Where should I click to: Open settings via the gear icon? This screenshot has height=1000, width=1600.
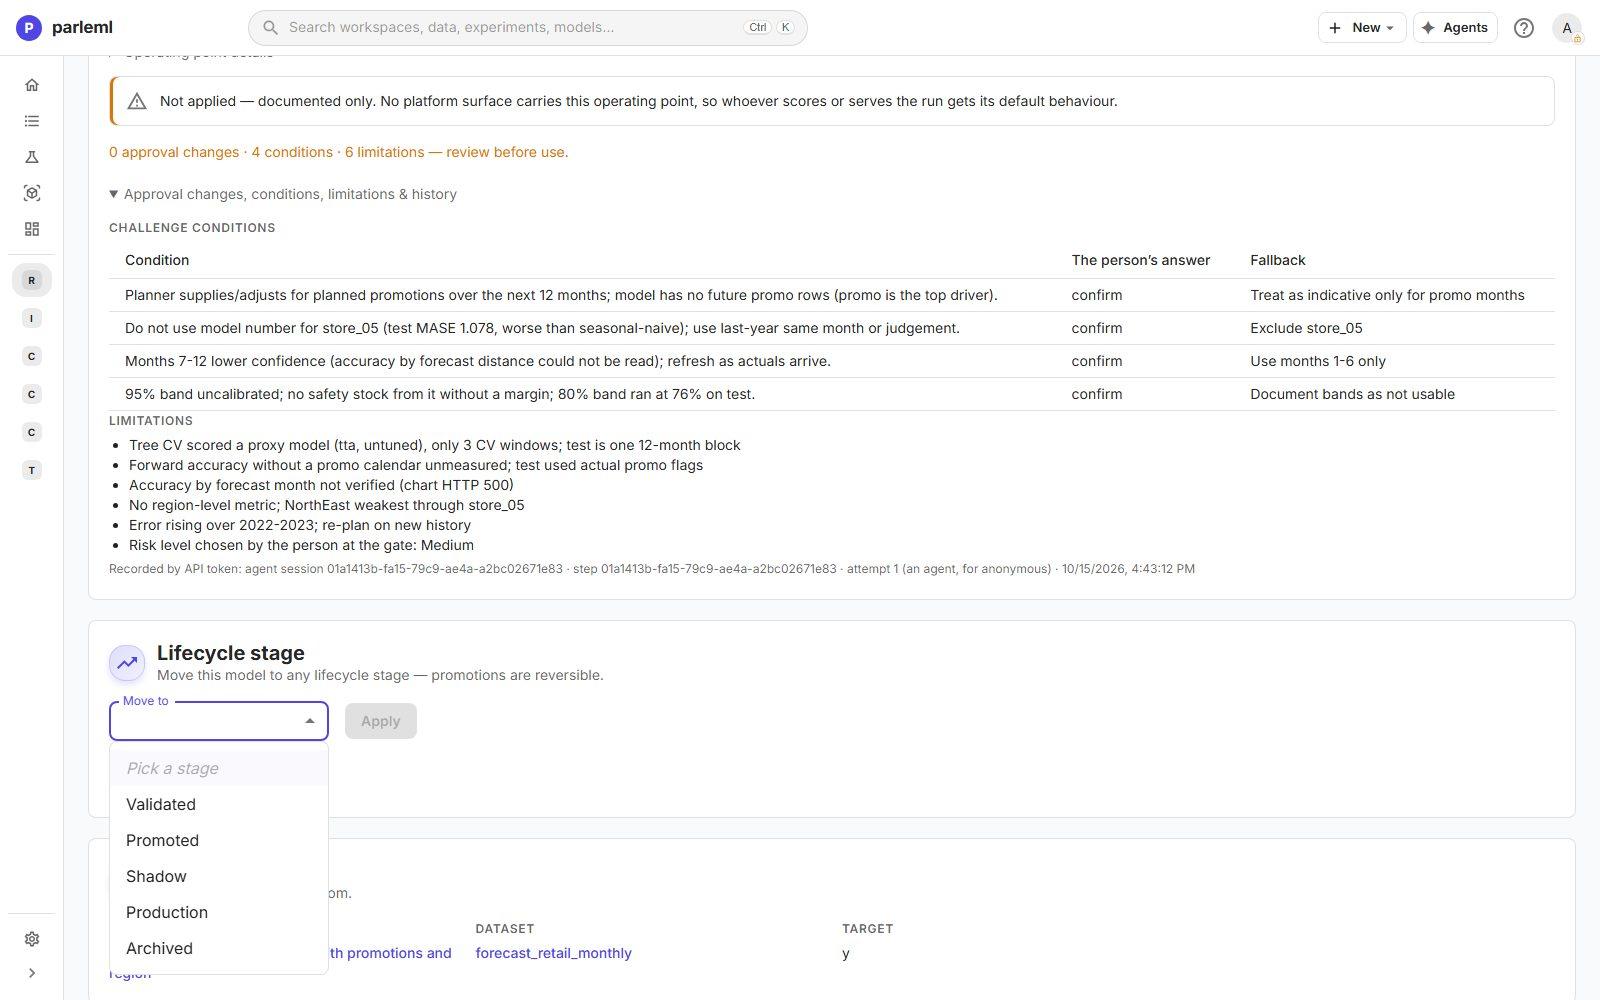32,939
